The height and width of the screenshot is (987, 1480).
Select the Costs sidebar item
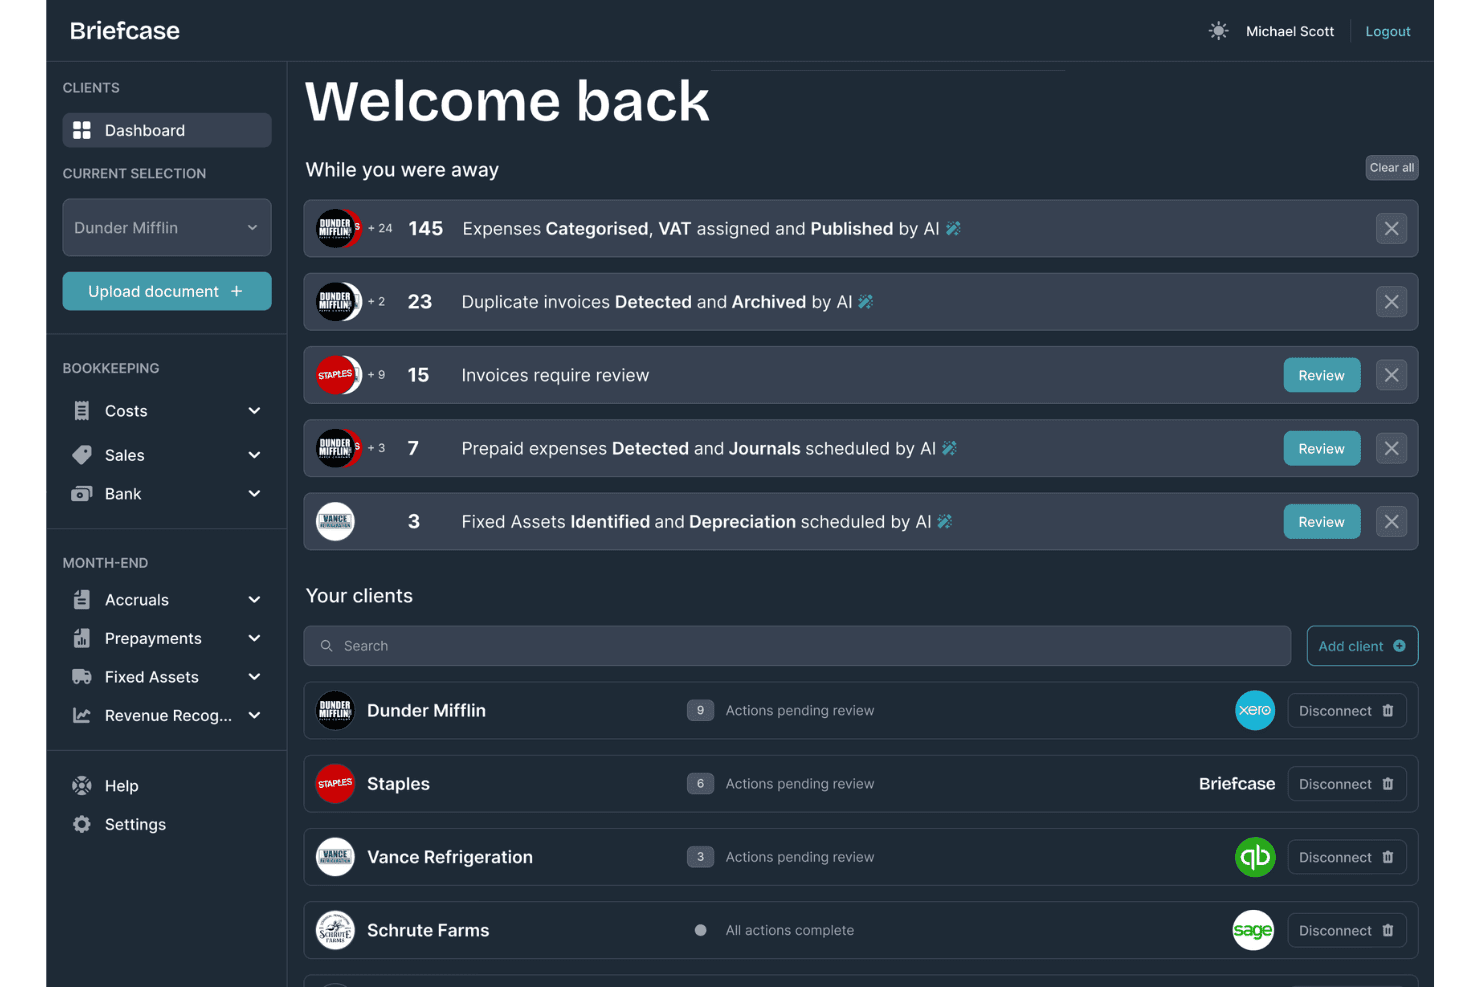[167, 411]
